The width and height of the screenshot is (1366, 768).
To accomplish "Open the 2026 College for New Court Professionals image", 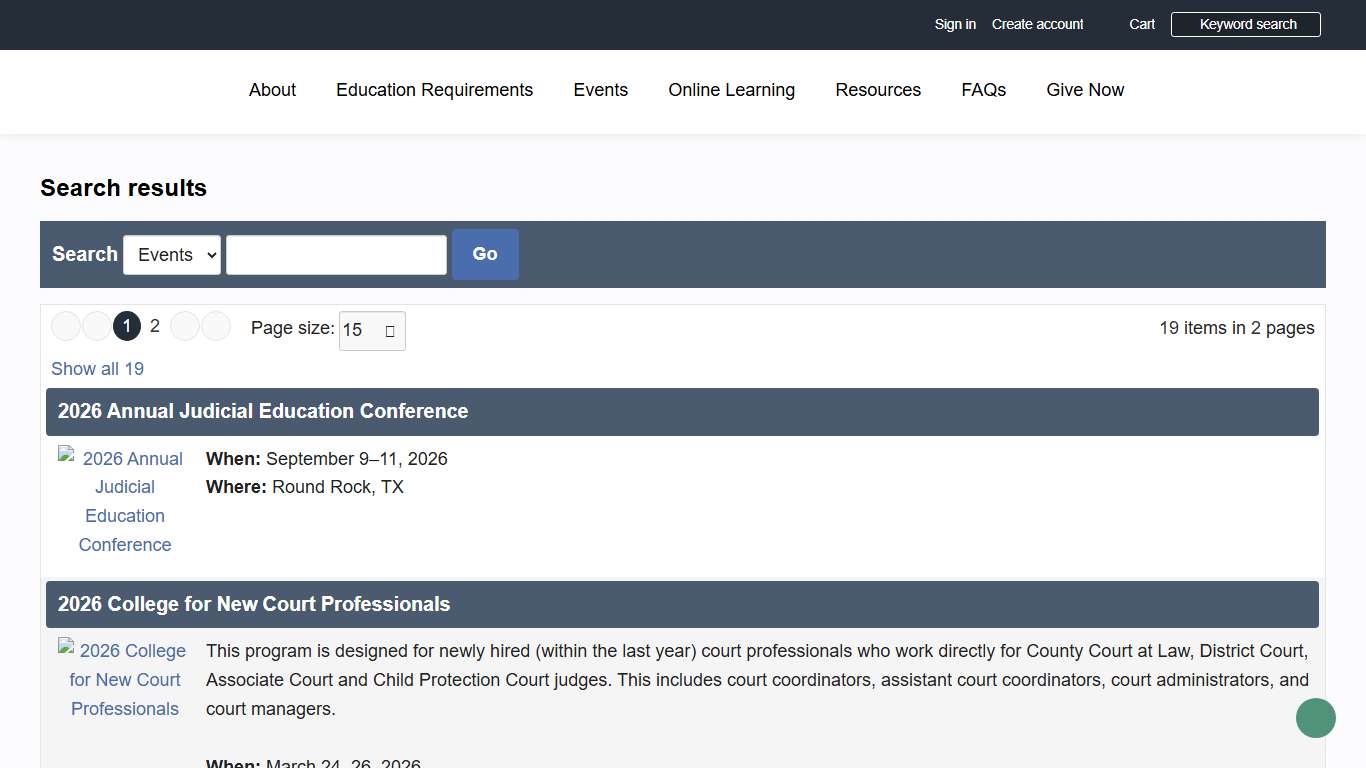I will 124,679.
